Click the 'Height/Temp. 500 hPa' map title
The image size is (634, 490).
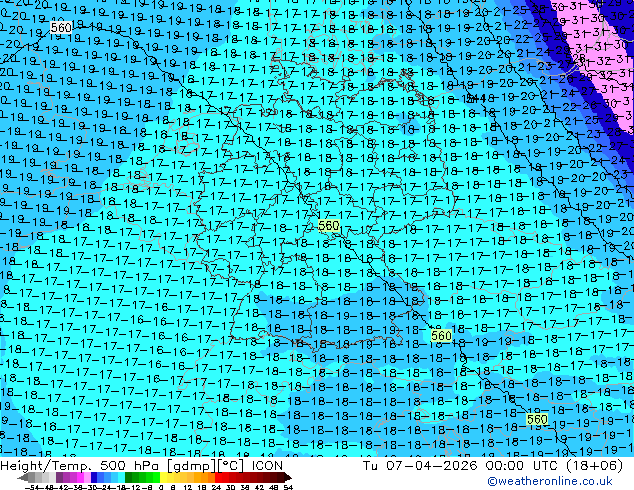[x=82, y=466]
